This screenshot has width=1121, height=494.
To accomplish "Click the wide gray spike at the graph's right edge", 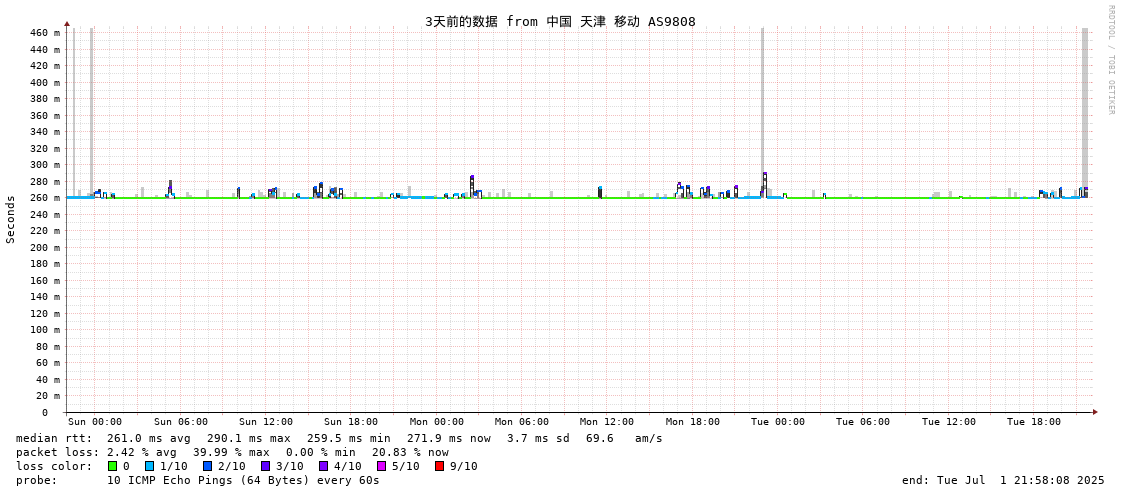I will click(x=1085, y=107).
